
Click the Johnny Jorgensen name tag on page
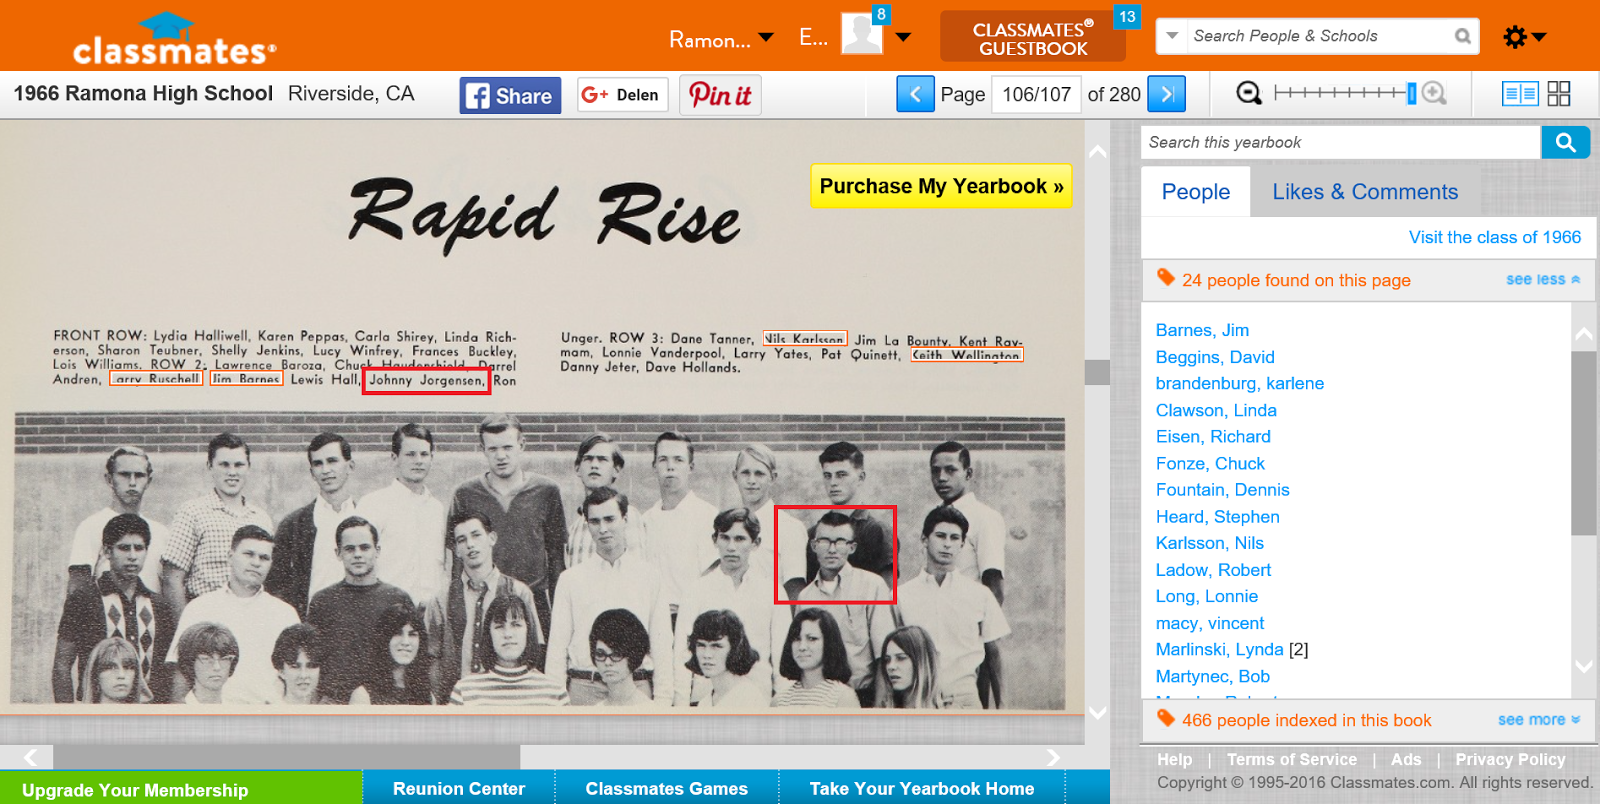pyautogui.click(x=426, y=380)
